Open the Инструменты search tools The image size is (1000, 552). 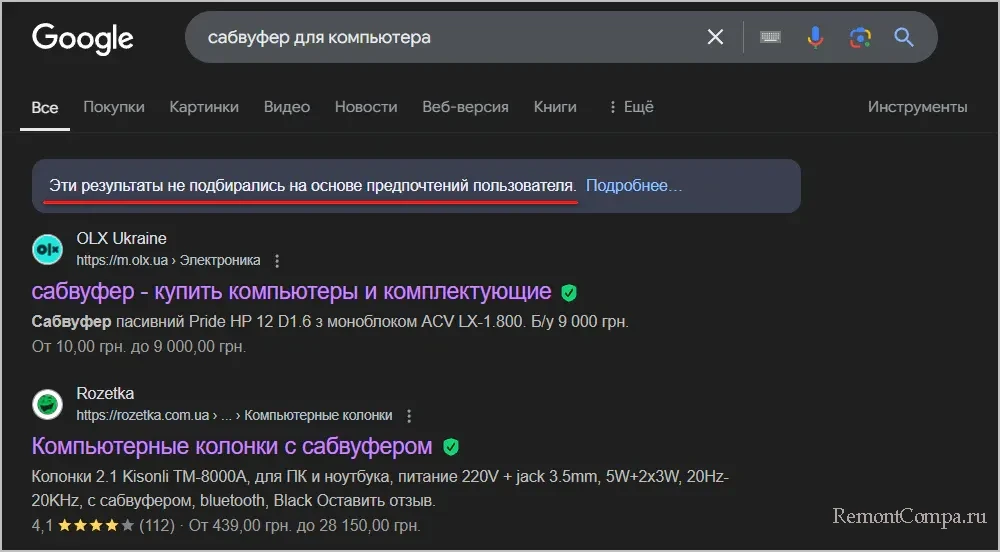click(917, 107)
